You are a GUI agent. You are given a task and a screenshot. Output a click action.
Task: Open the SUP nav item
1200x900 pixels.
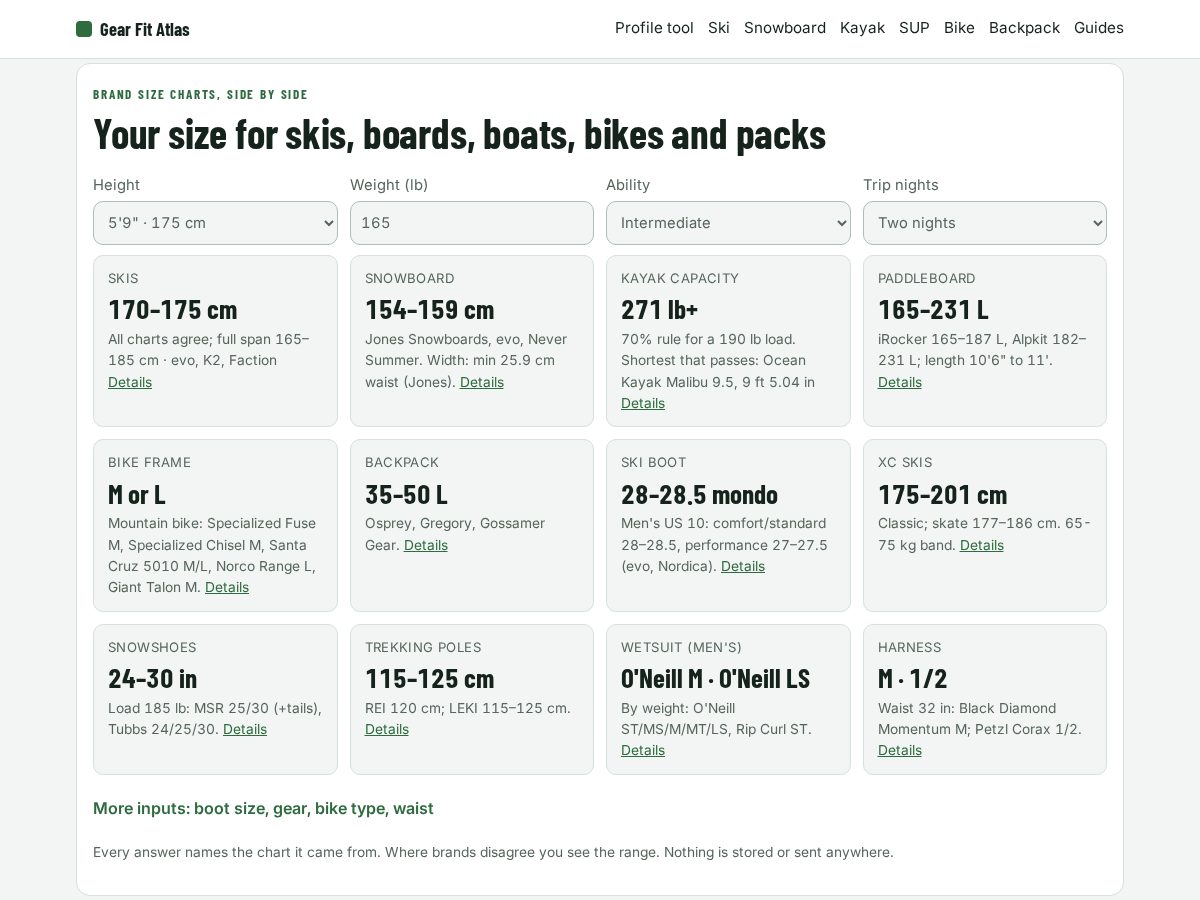click(x=914, y=28)
